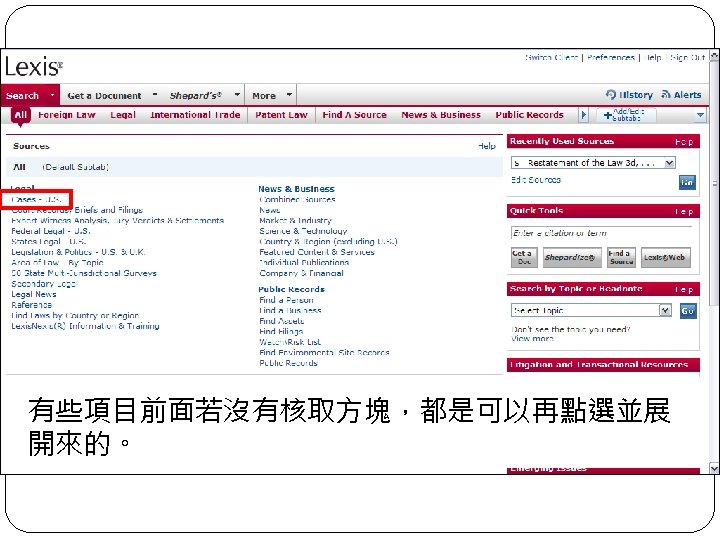Select the Find A Source subtab
The width and height of the screenshot is (720, 540).
click(x=354, y=115)
